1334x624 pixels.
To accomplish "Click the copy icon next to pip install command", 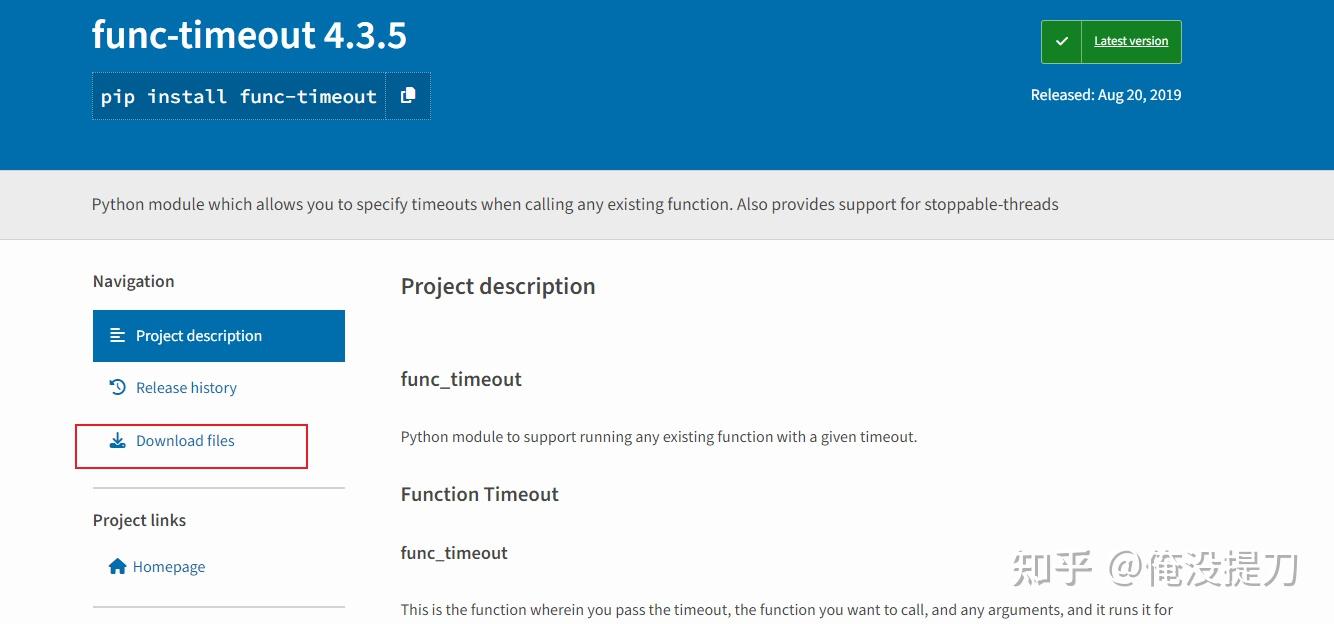I will [408, 95].
